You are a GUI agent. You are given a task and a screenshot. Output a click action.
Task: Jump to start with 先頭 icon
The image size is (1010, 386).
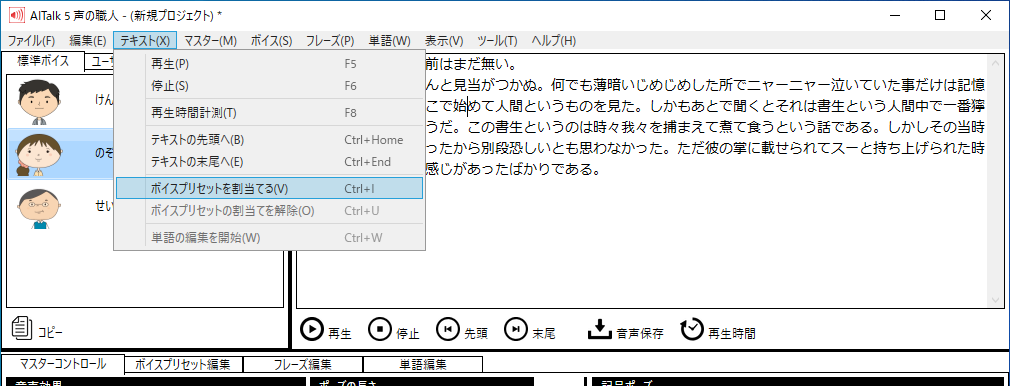pyautogui.click(x=448, y=329)
